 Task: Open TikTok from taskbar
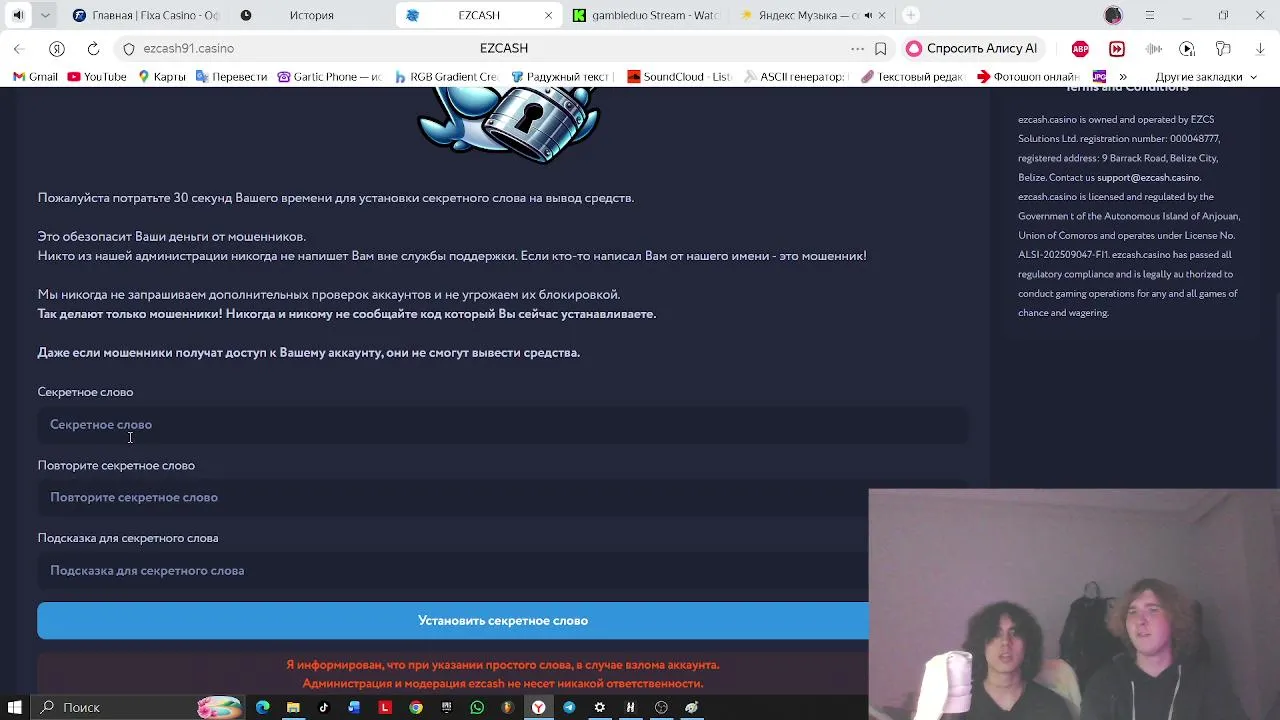pyautogui.click(x=324, y=707)
